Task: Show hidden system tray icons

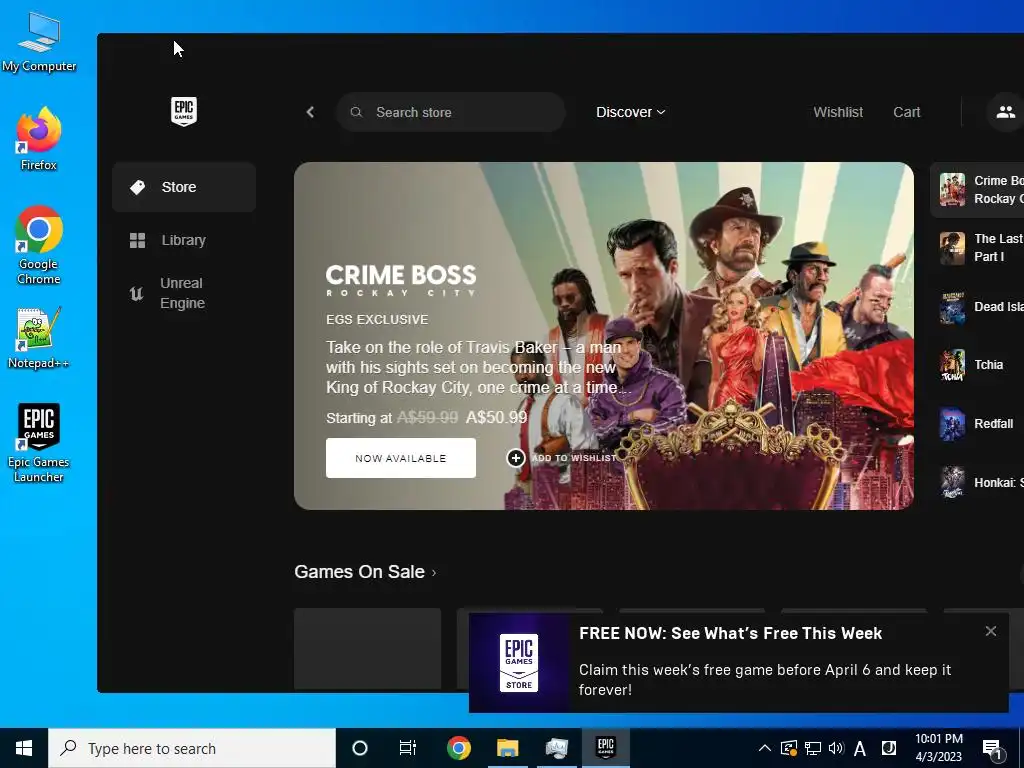Action: click(764, 748)
